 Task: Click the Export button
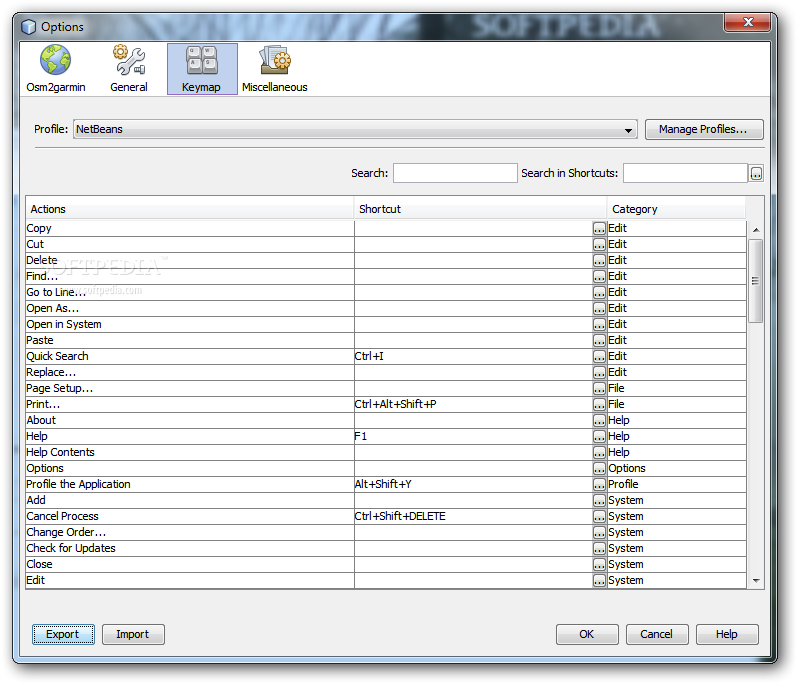63,634
